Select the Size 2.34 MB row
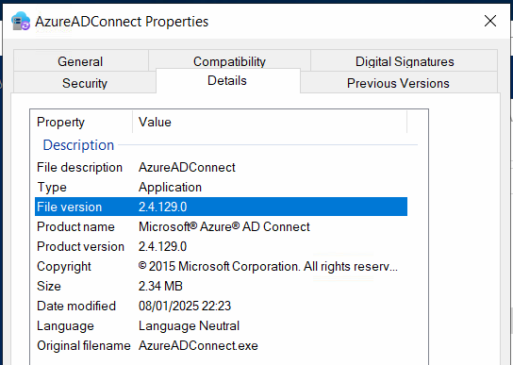This screenshot has height=365, width=513. [221, 286]
